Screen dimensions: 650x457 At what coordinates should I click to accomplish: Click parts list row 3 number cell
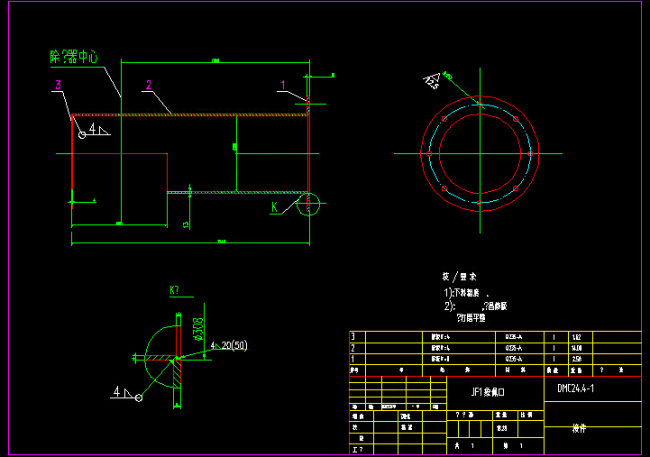pos(353,338)
